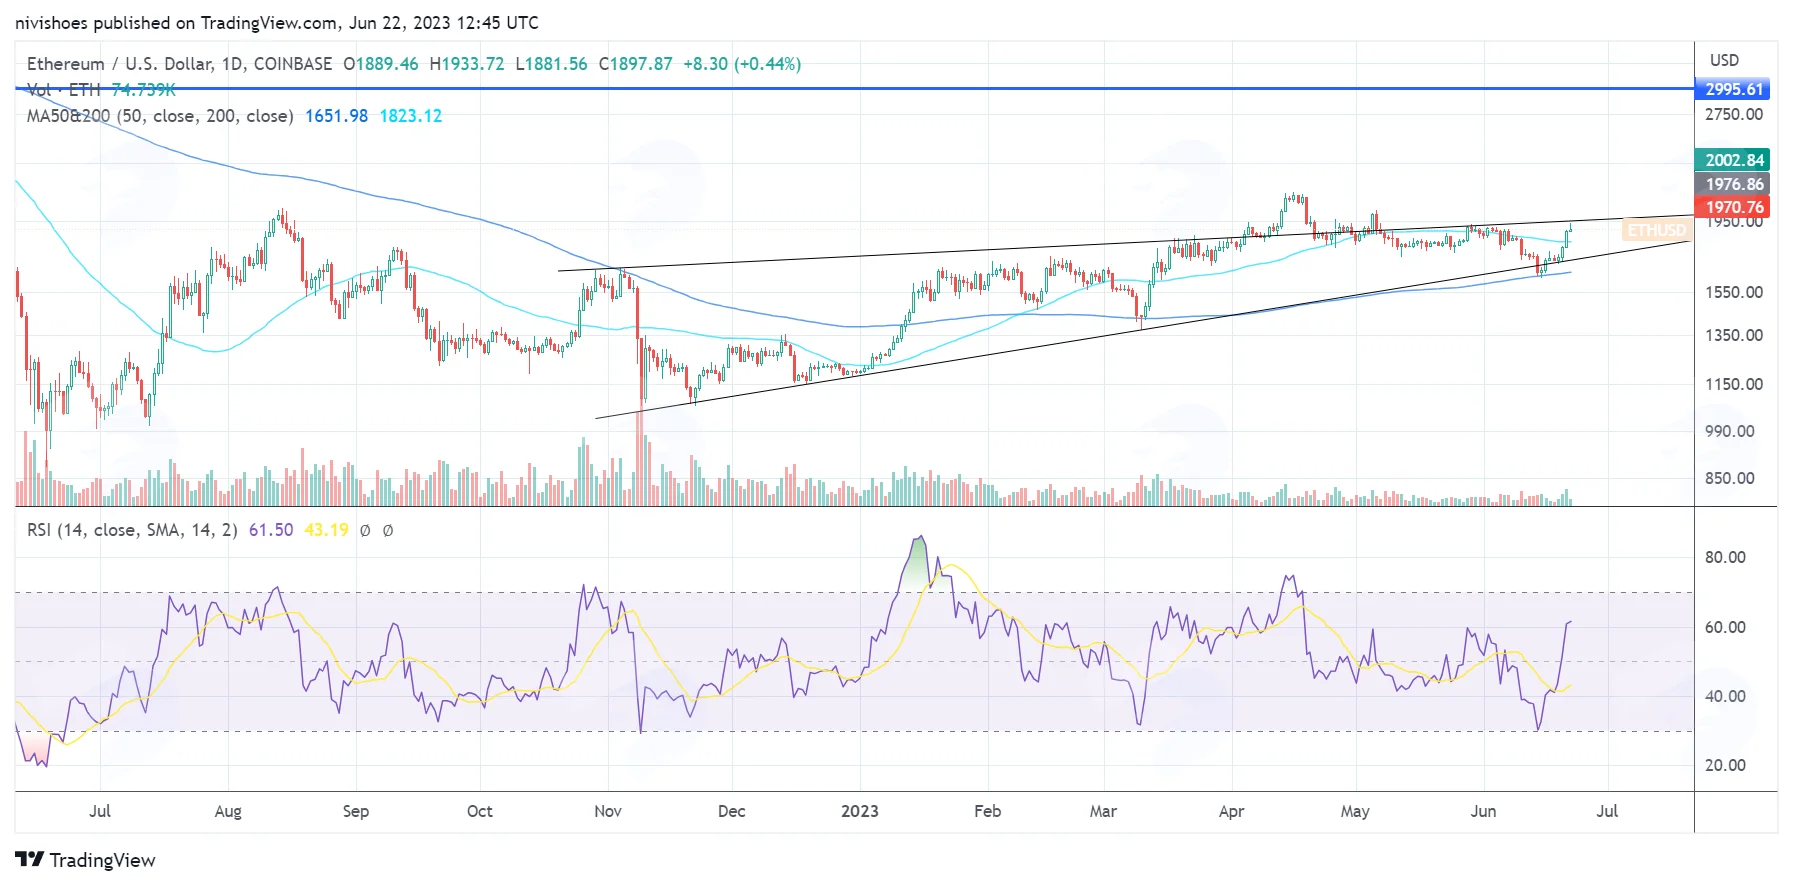This screenshot has height=886, width=1793.
Task: Click the "Vol · ETH" volume label
Action: coord(64,90)
